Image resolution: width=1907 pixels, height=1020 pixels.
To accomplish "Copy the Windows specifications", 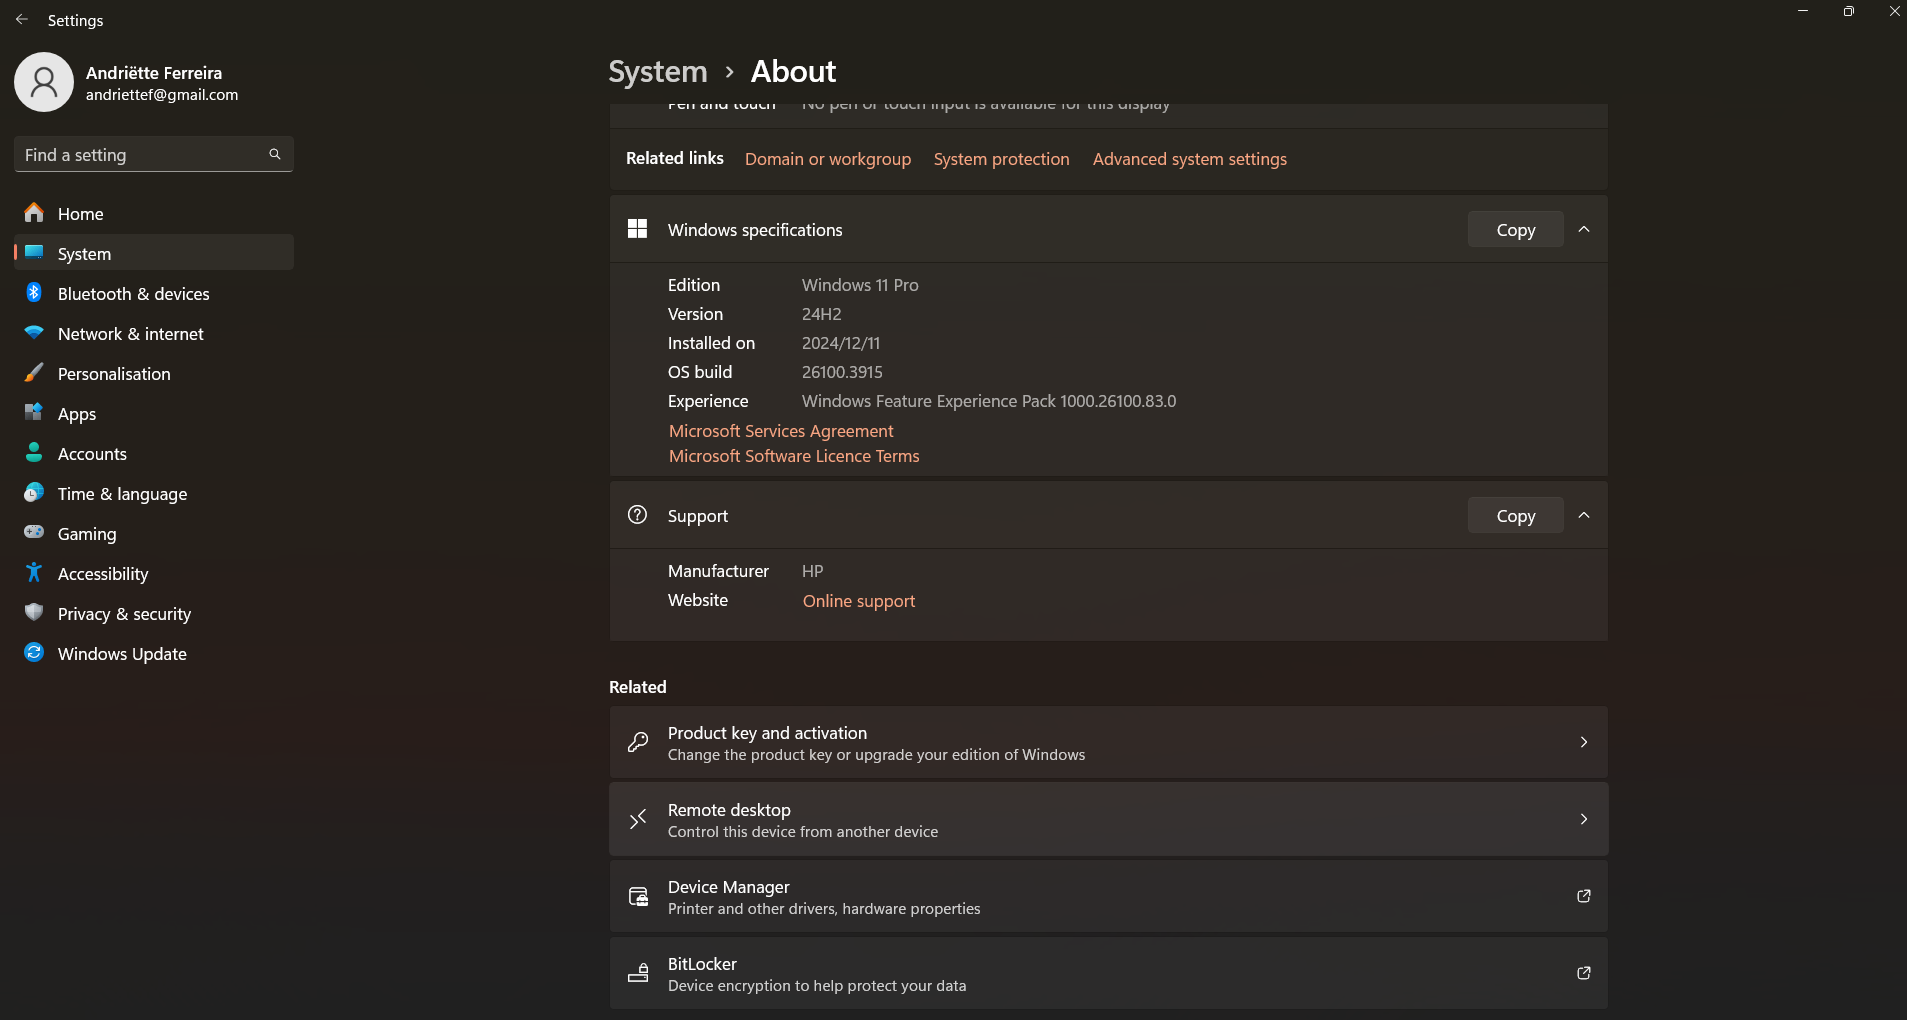I will [1516, 229].
